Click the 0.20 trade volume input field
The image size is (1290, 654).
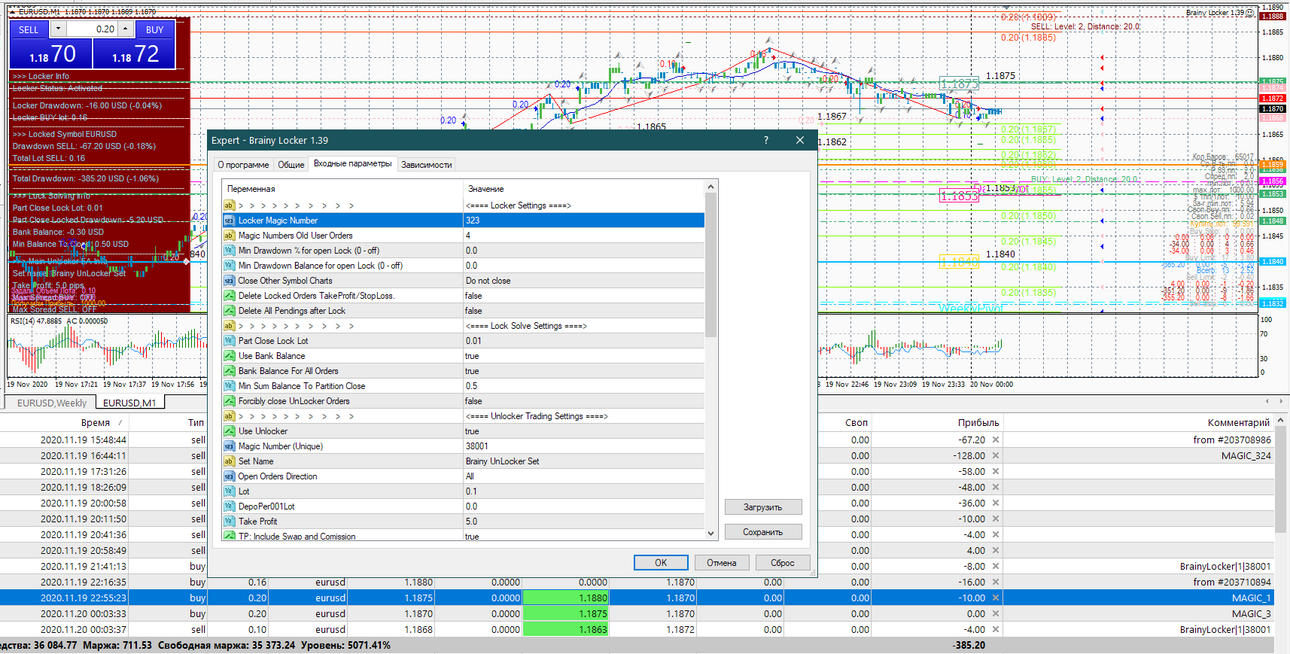(x=91, y=30)
